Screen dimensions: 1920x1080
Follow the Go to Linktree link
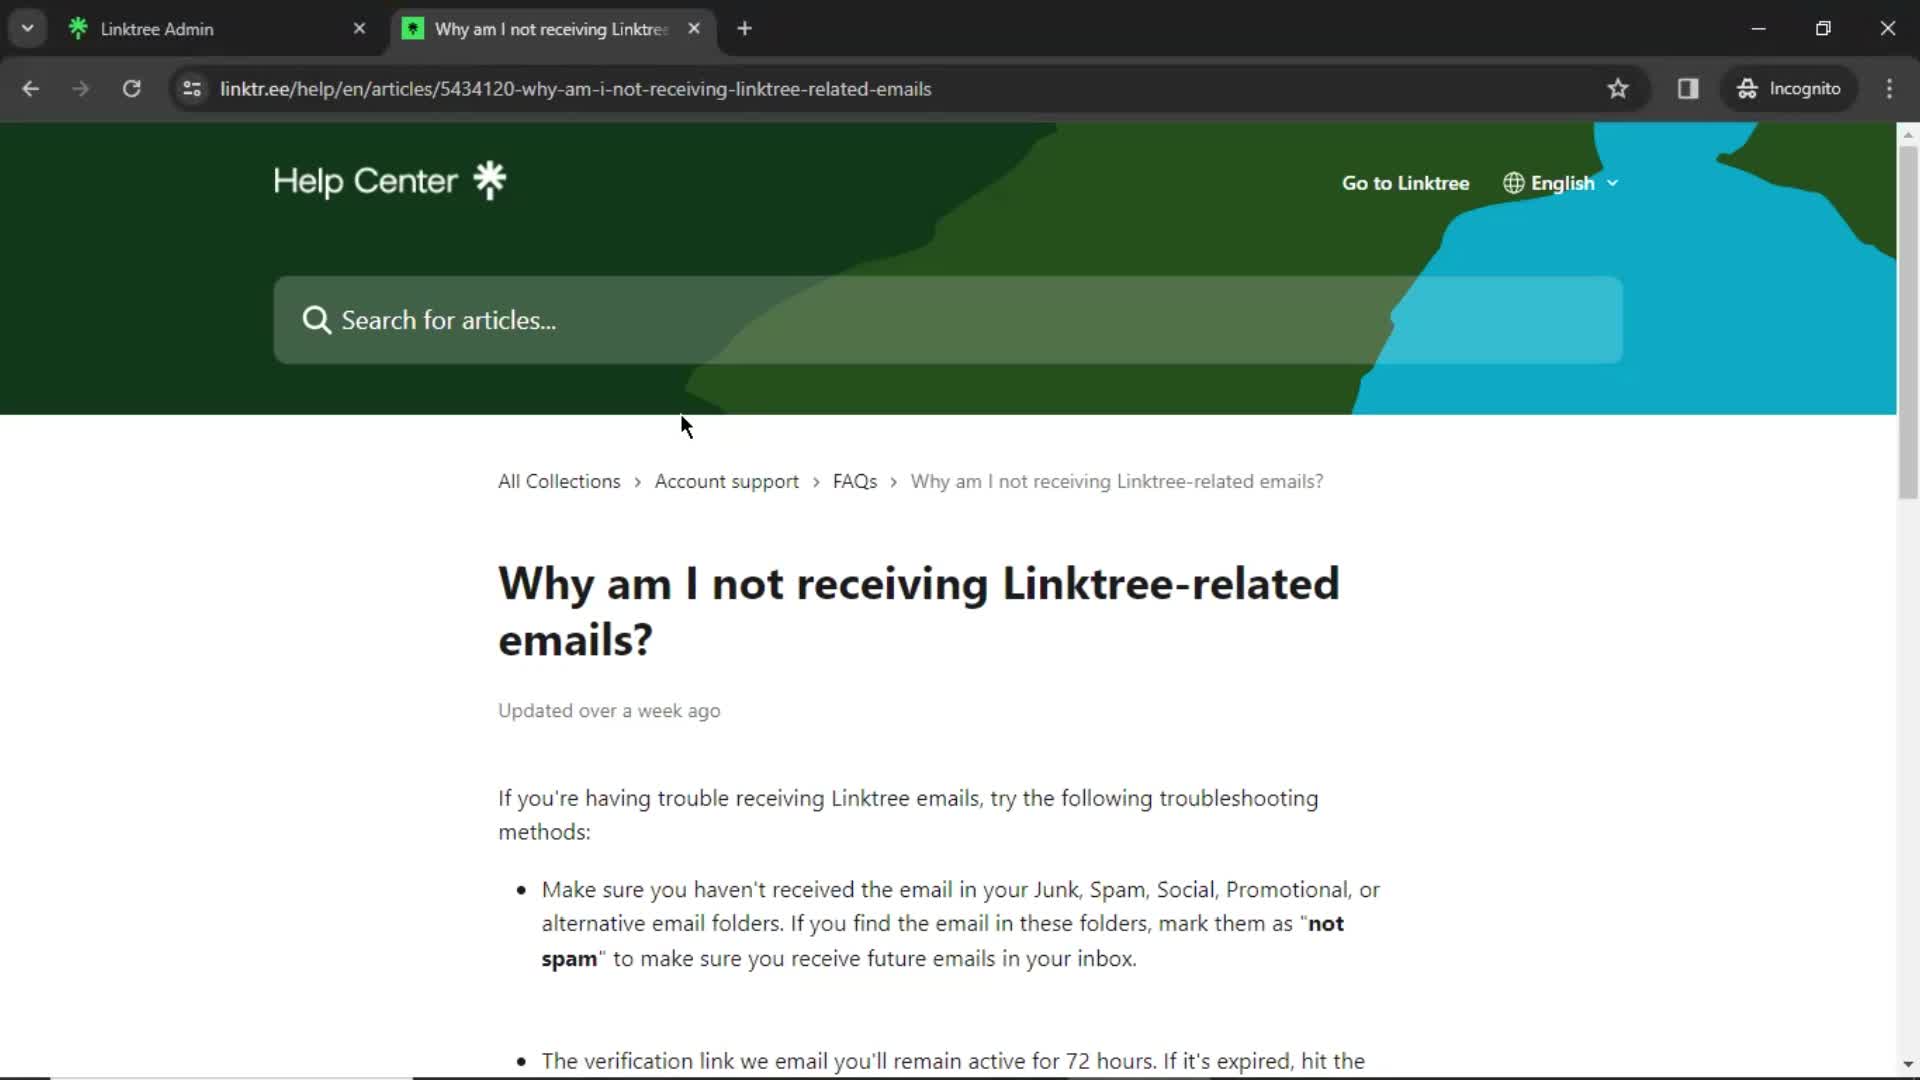(x=1405, y=183)
